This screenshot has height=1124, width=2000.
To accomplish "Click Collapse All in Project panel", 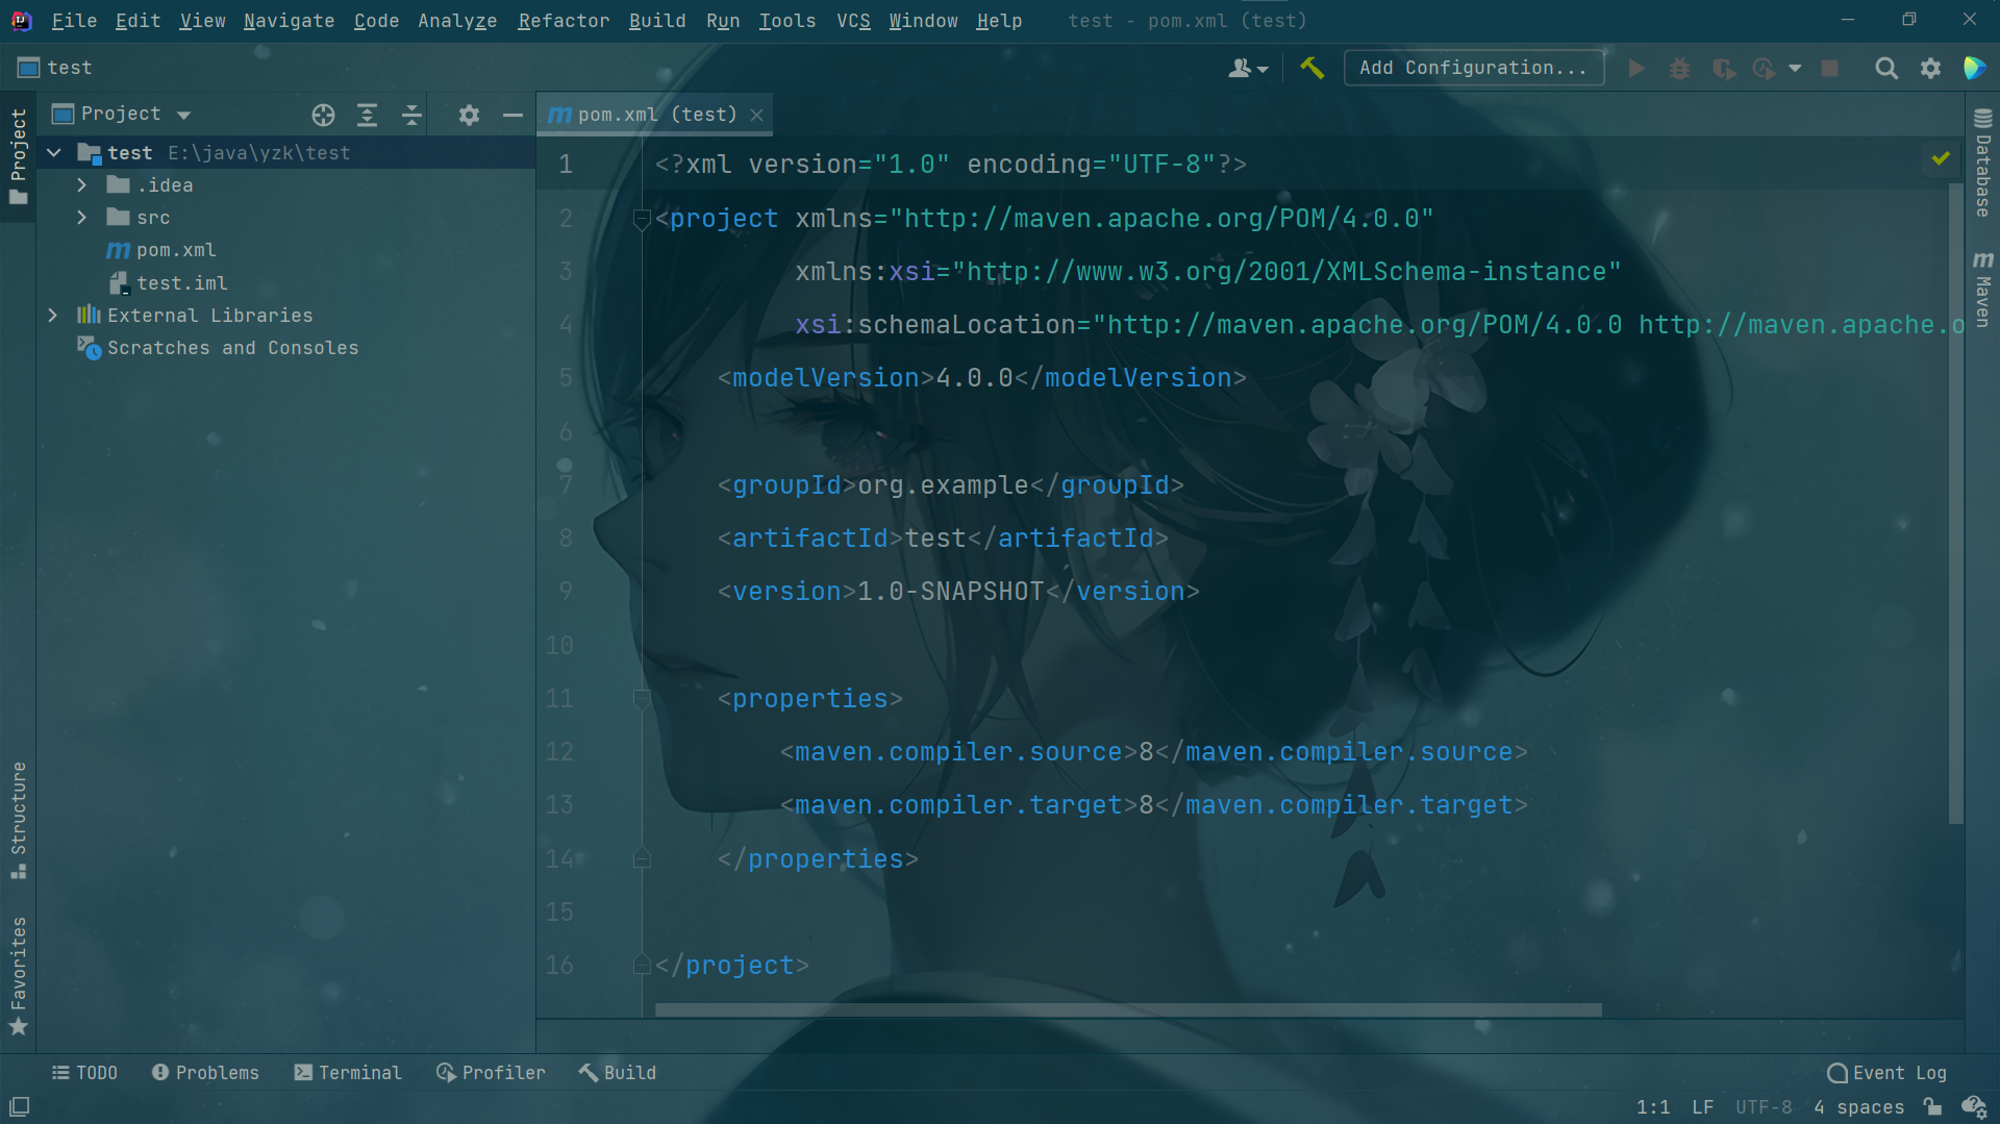I will (x=411, y=115).
